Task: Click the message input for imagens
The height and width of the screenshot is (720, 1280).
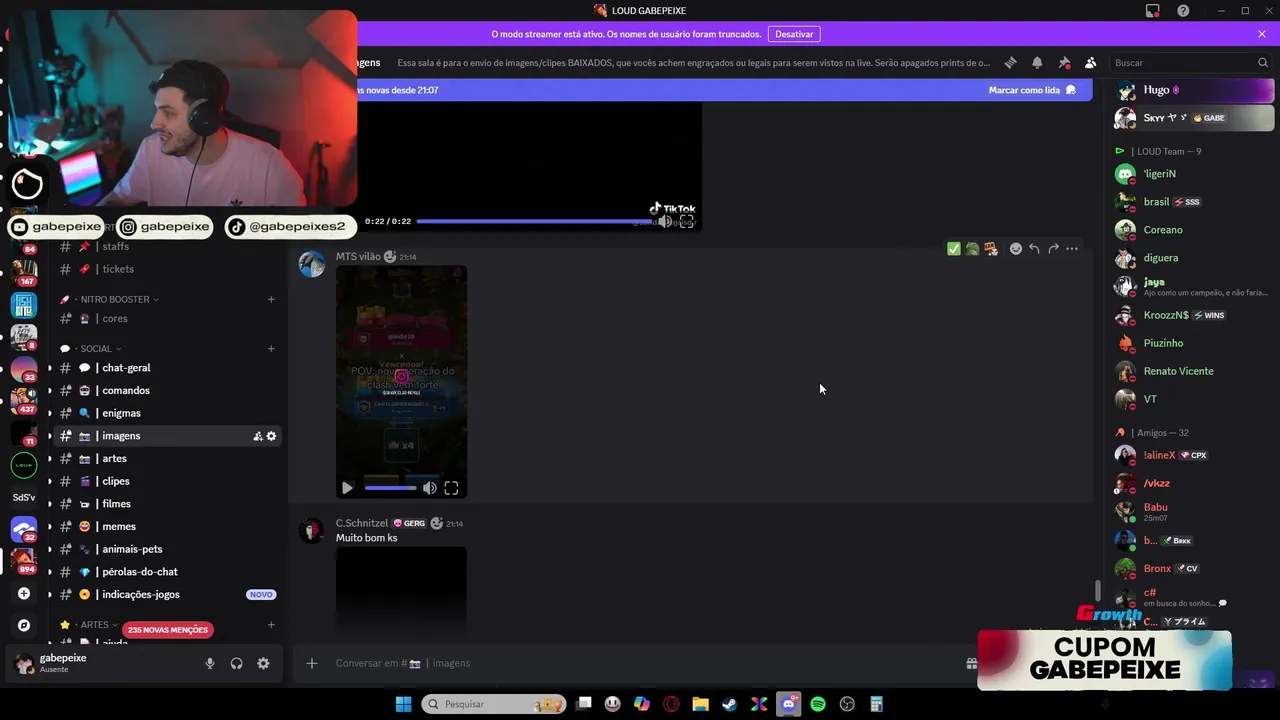Action: (x=640, y=663)
